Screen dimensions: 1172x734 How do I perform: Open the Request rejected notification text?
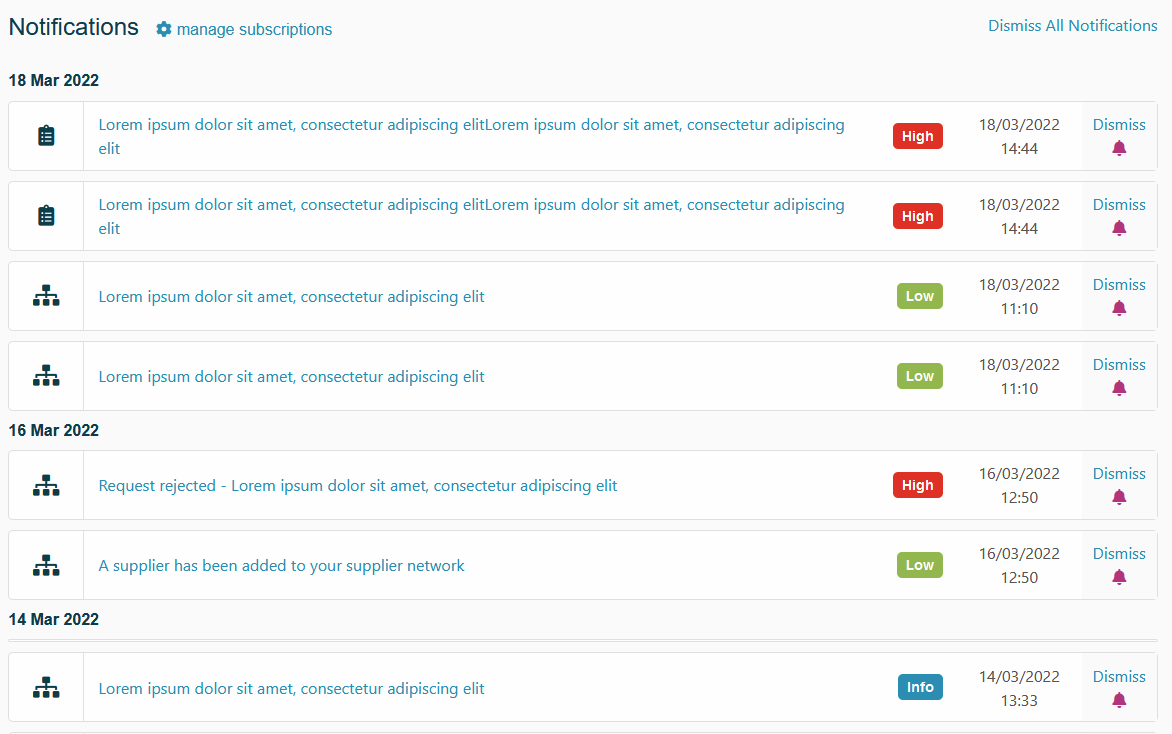click(x=357, y=486)
